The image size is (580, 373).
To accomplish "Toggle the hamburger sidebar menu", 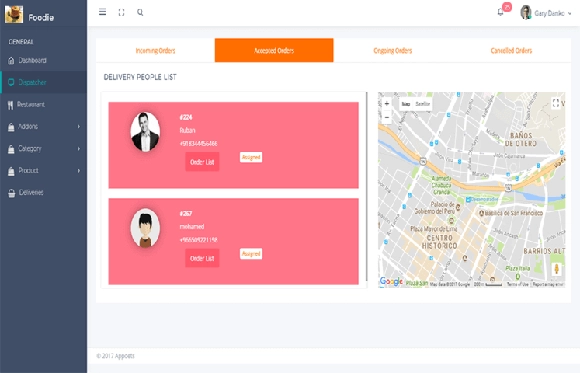I will [102, 12].
